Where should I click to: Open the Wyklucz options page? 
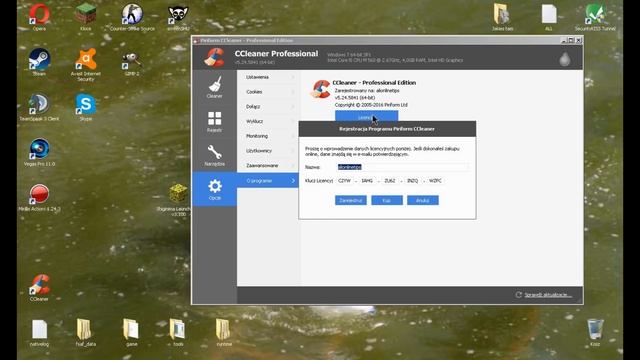tap(268, 121)
